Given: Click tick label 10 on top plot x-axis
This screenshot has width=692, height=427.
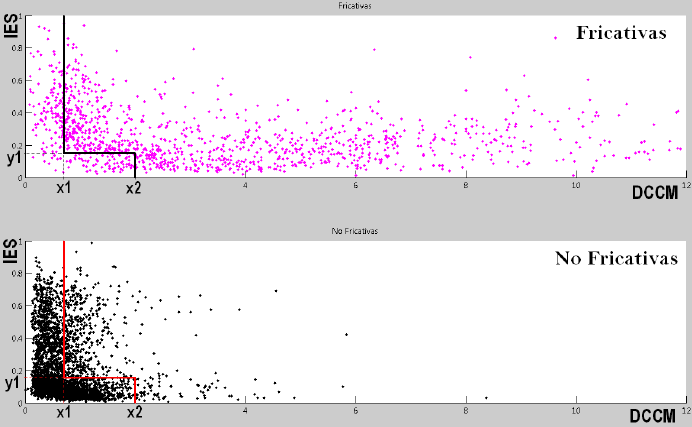Looking at the screenshot, I should pos(575,186).
